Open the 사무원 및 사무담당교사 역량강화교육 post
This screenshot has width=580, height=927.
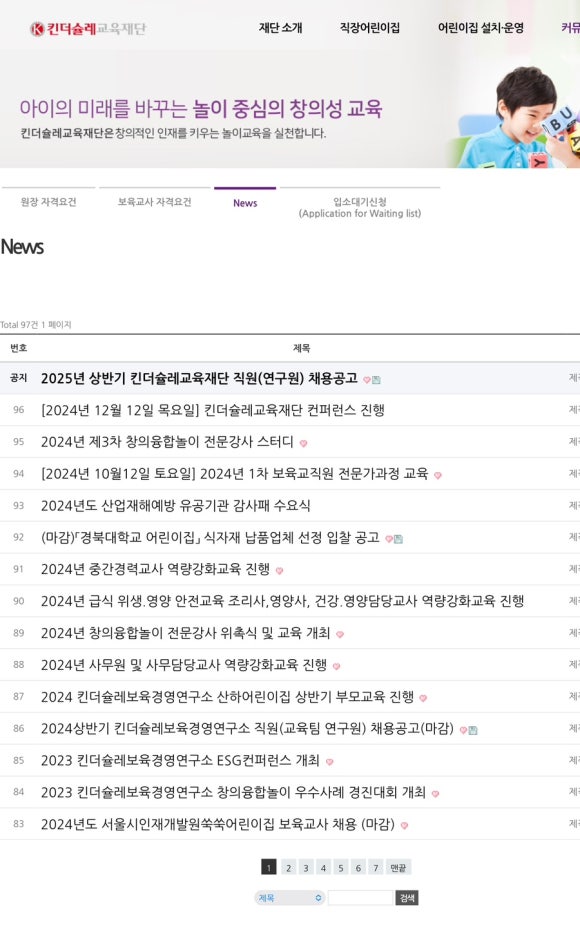pyautogui.click(x=184, y=665)
